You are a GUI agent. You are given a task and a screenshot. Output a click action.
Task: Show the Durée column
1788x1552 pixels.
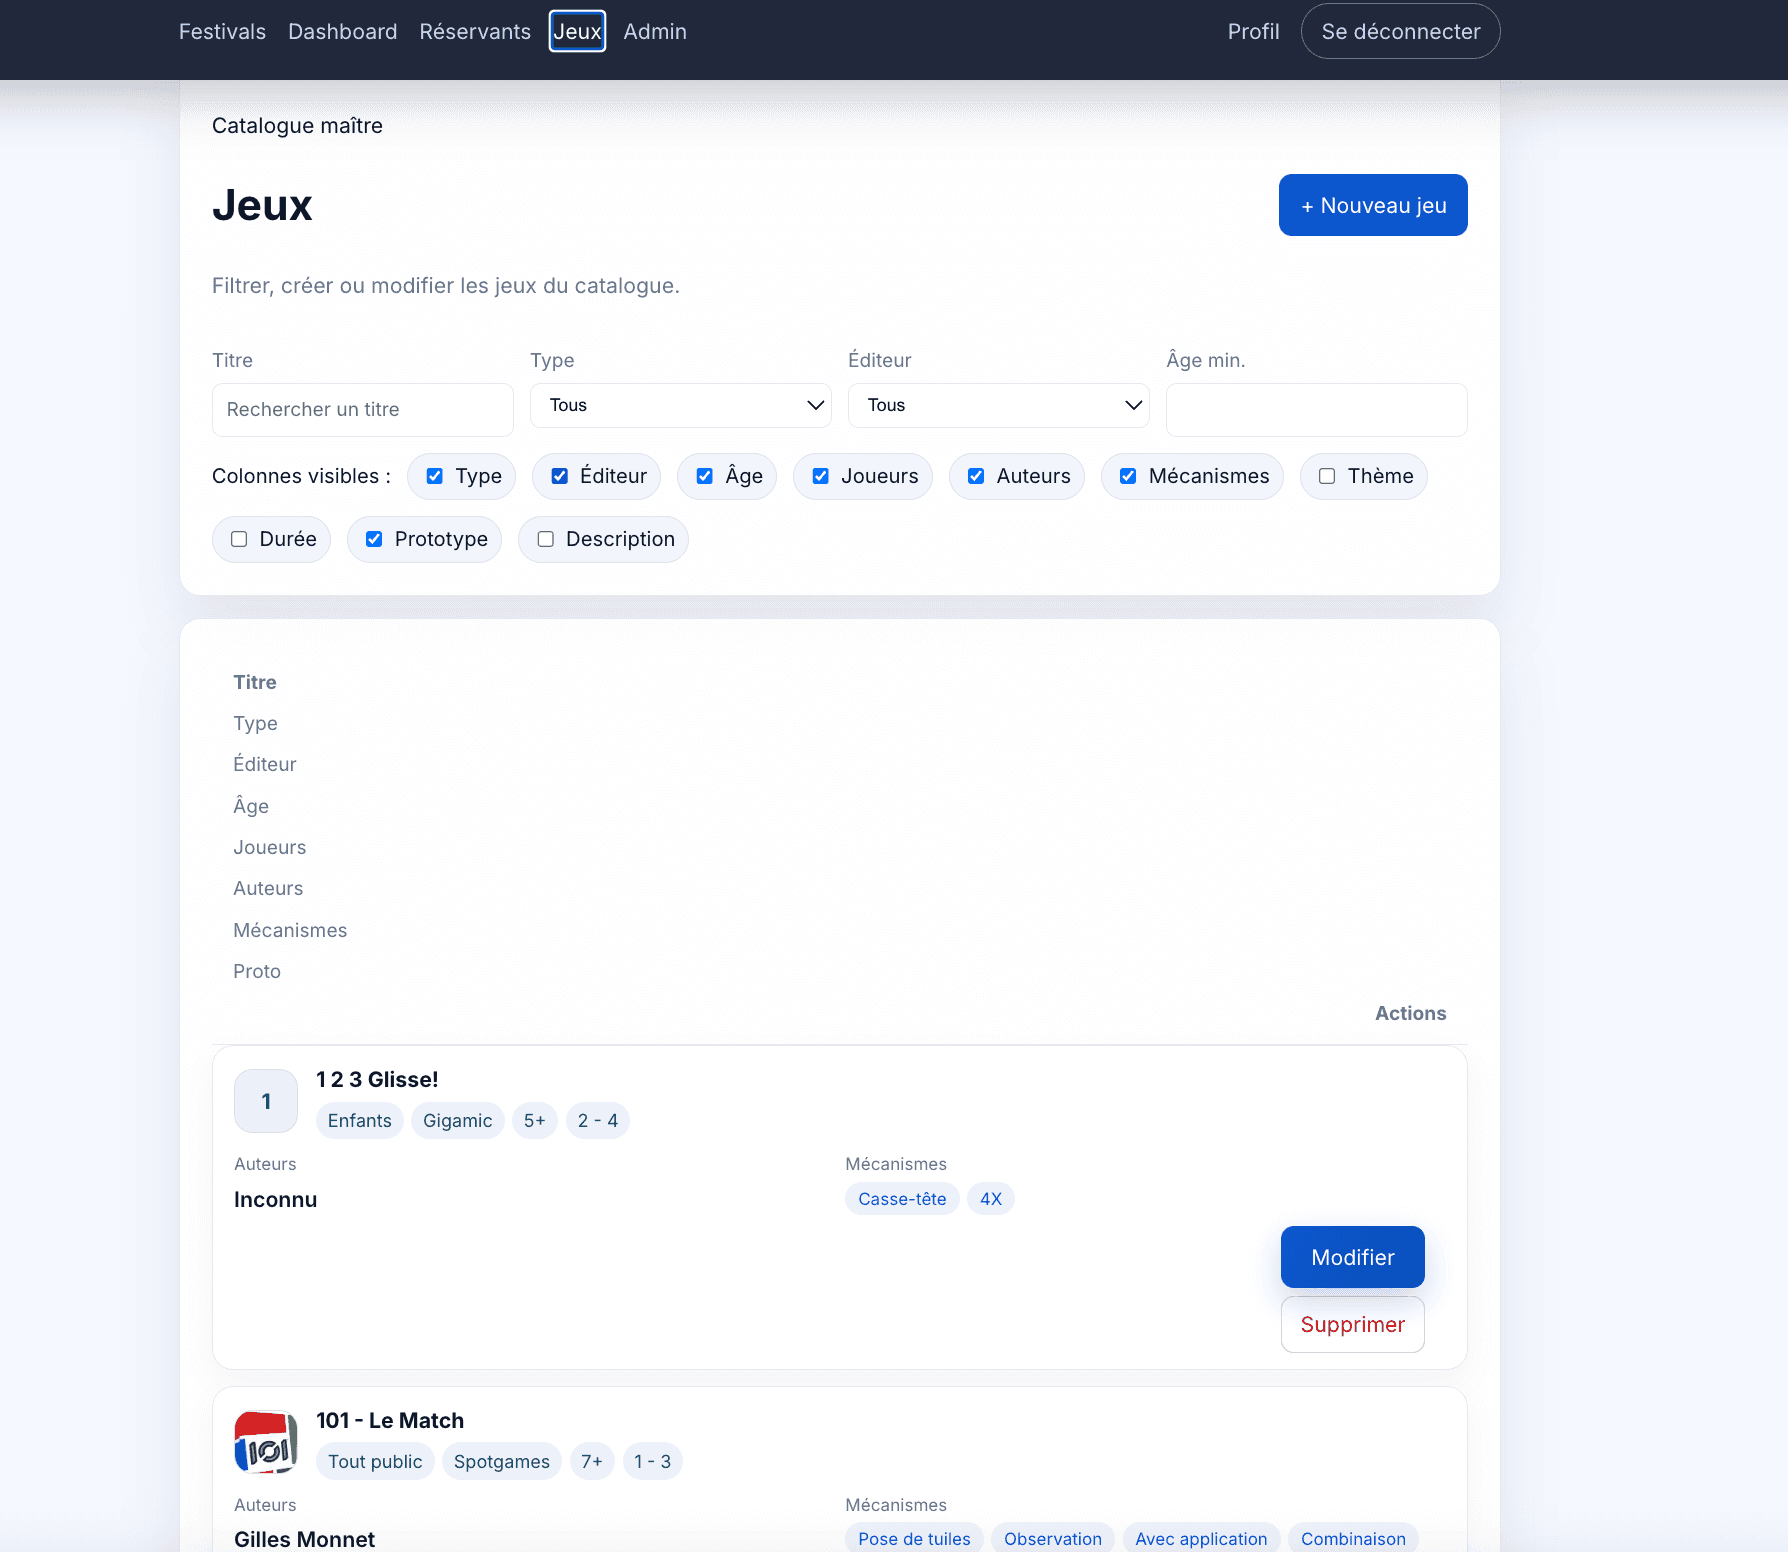coord(239,539)
